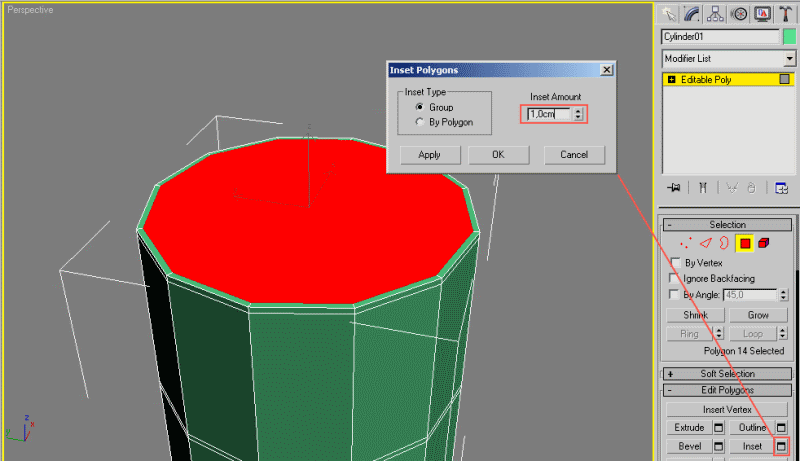Click Apply in Inset Polygons dialog

(x=430, y=155)
